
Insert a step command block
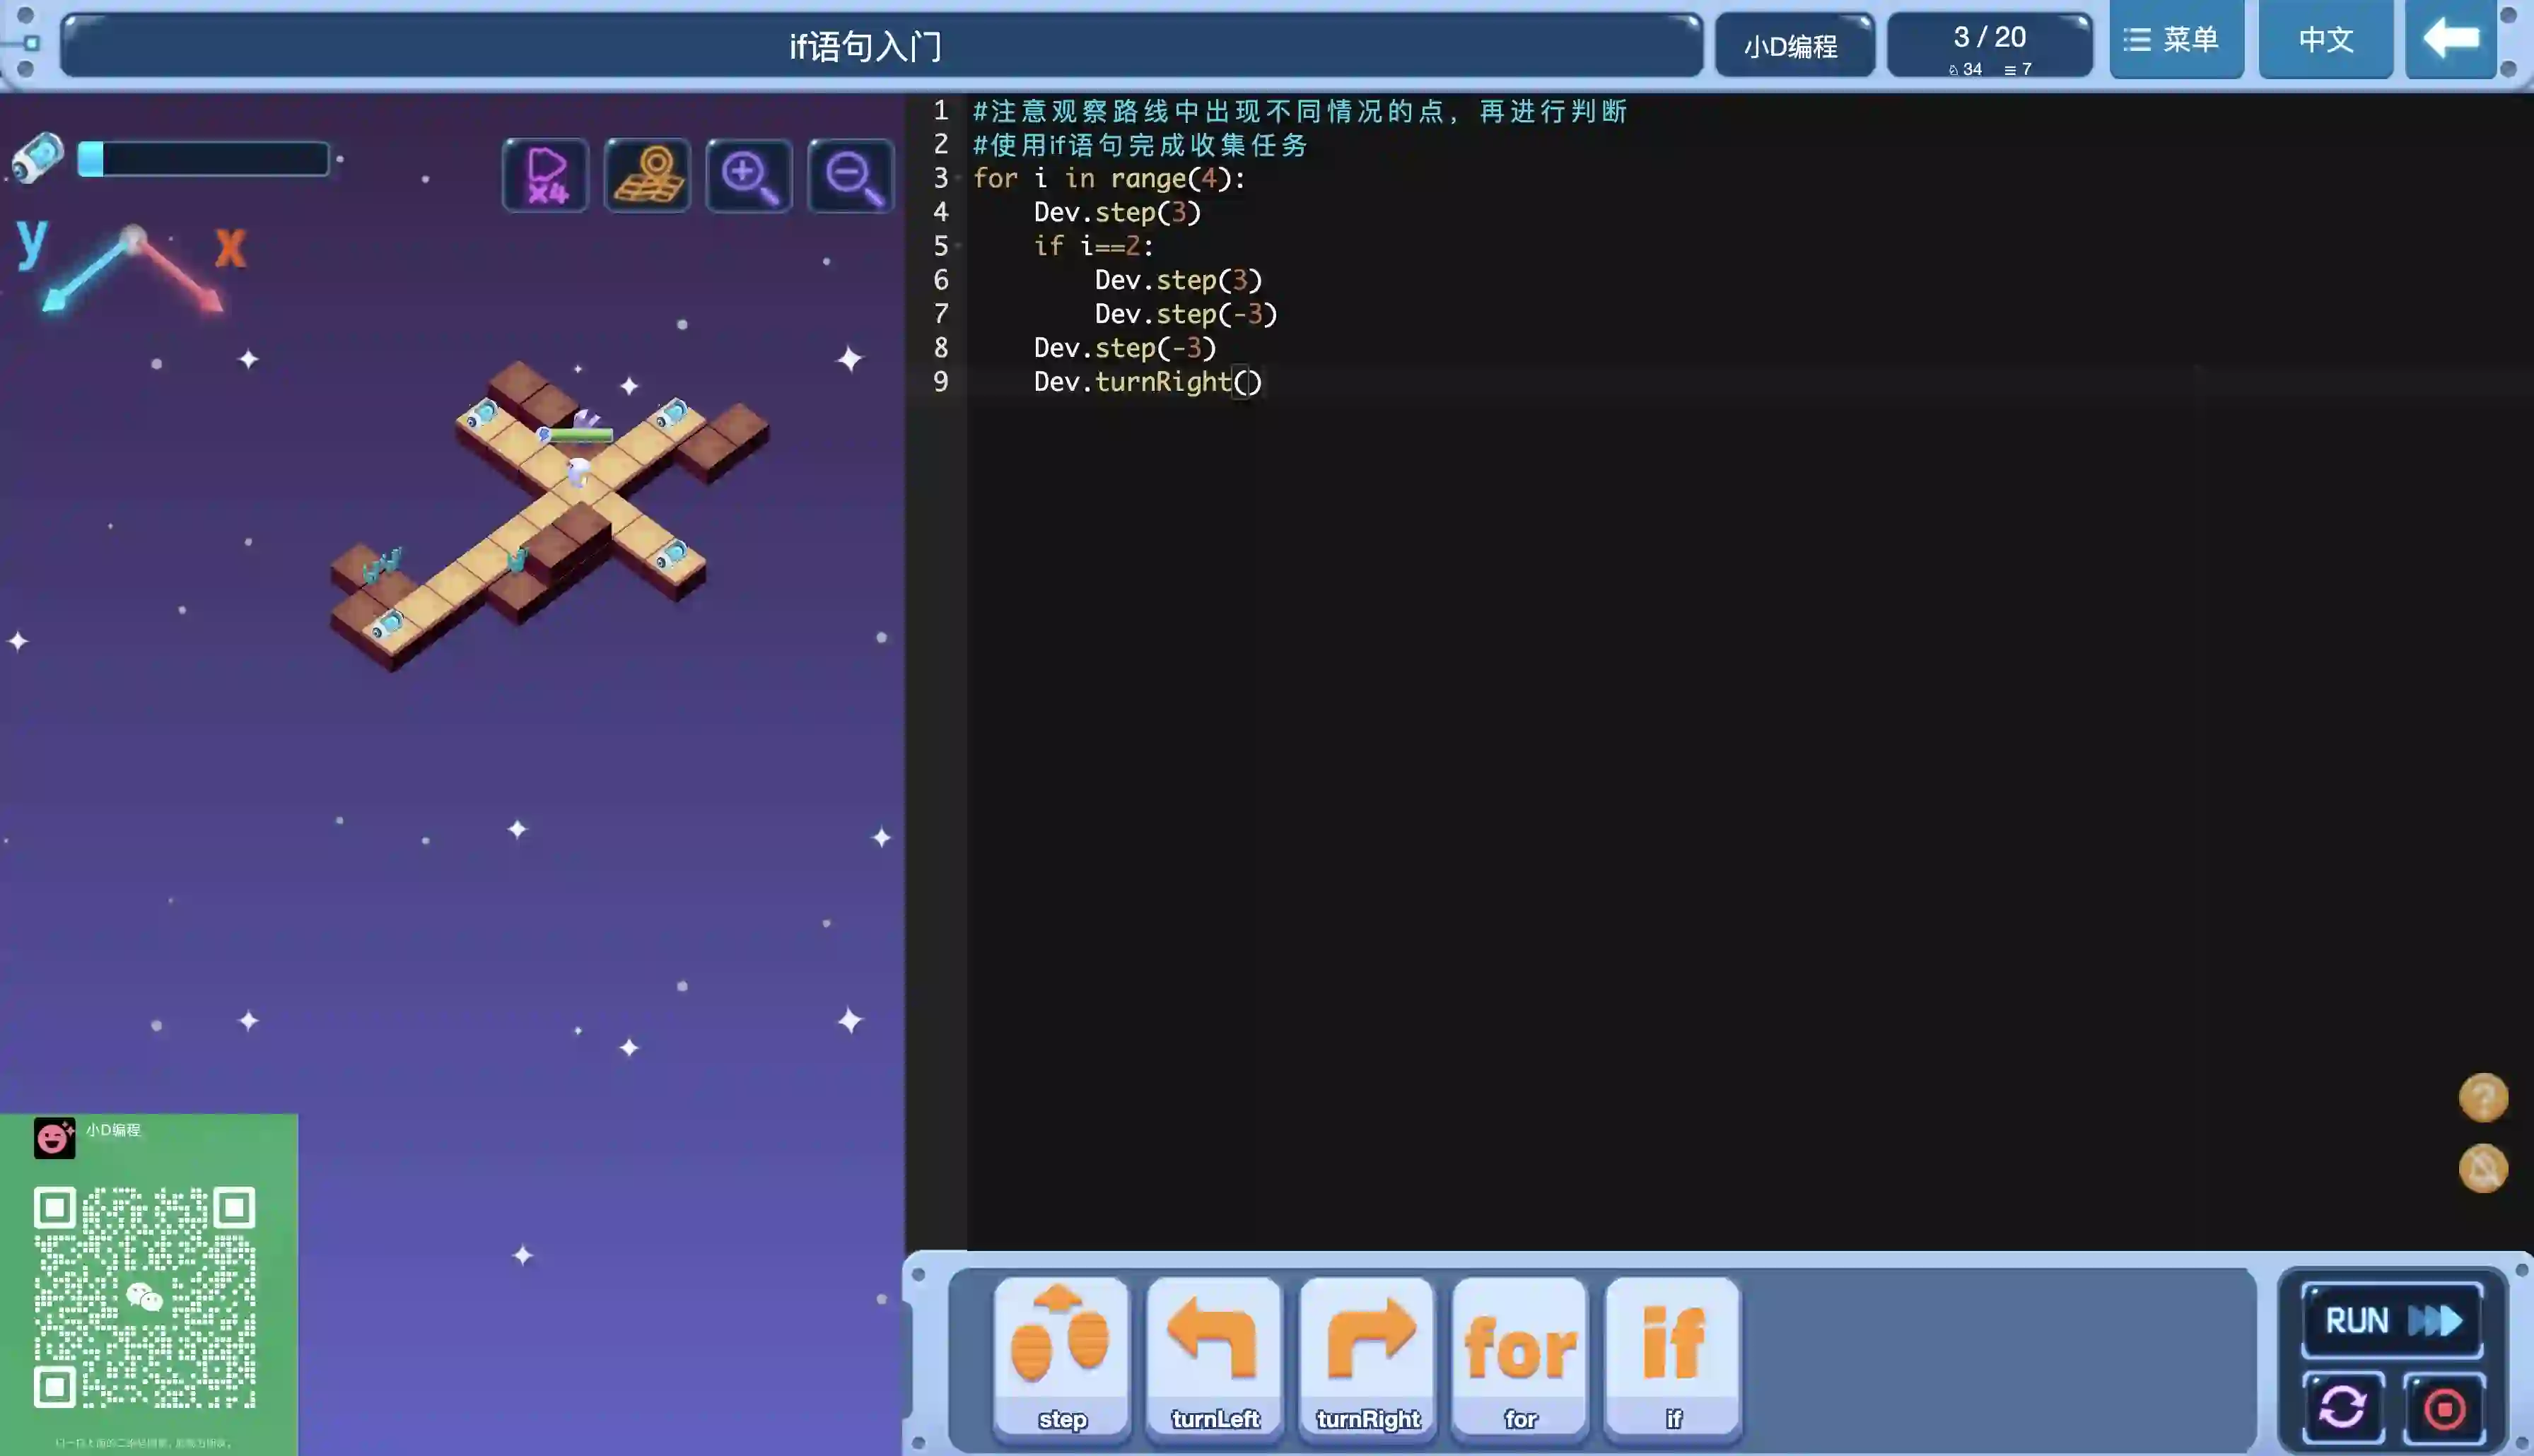tap(1061, 1357)
